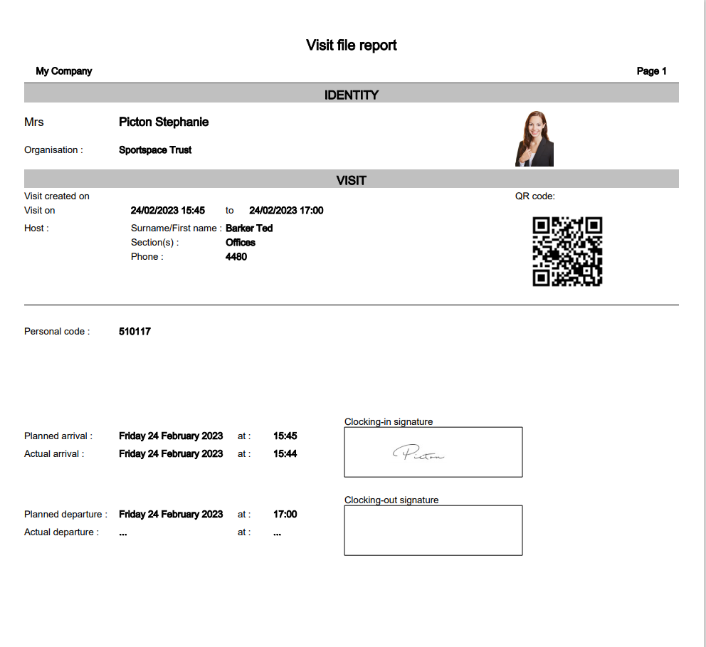Select planned arrival time '15:45'

pyautogui.click(x=285, y=436)
